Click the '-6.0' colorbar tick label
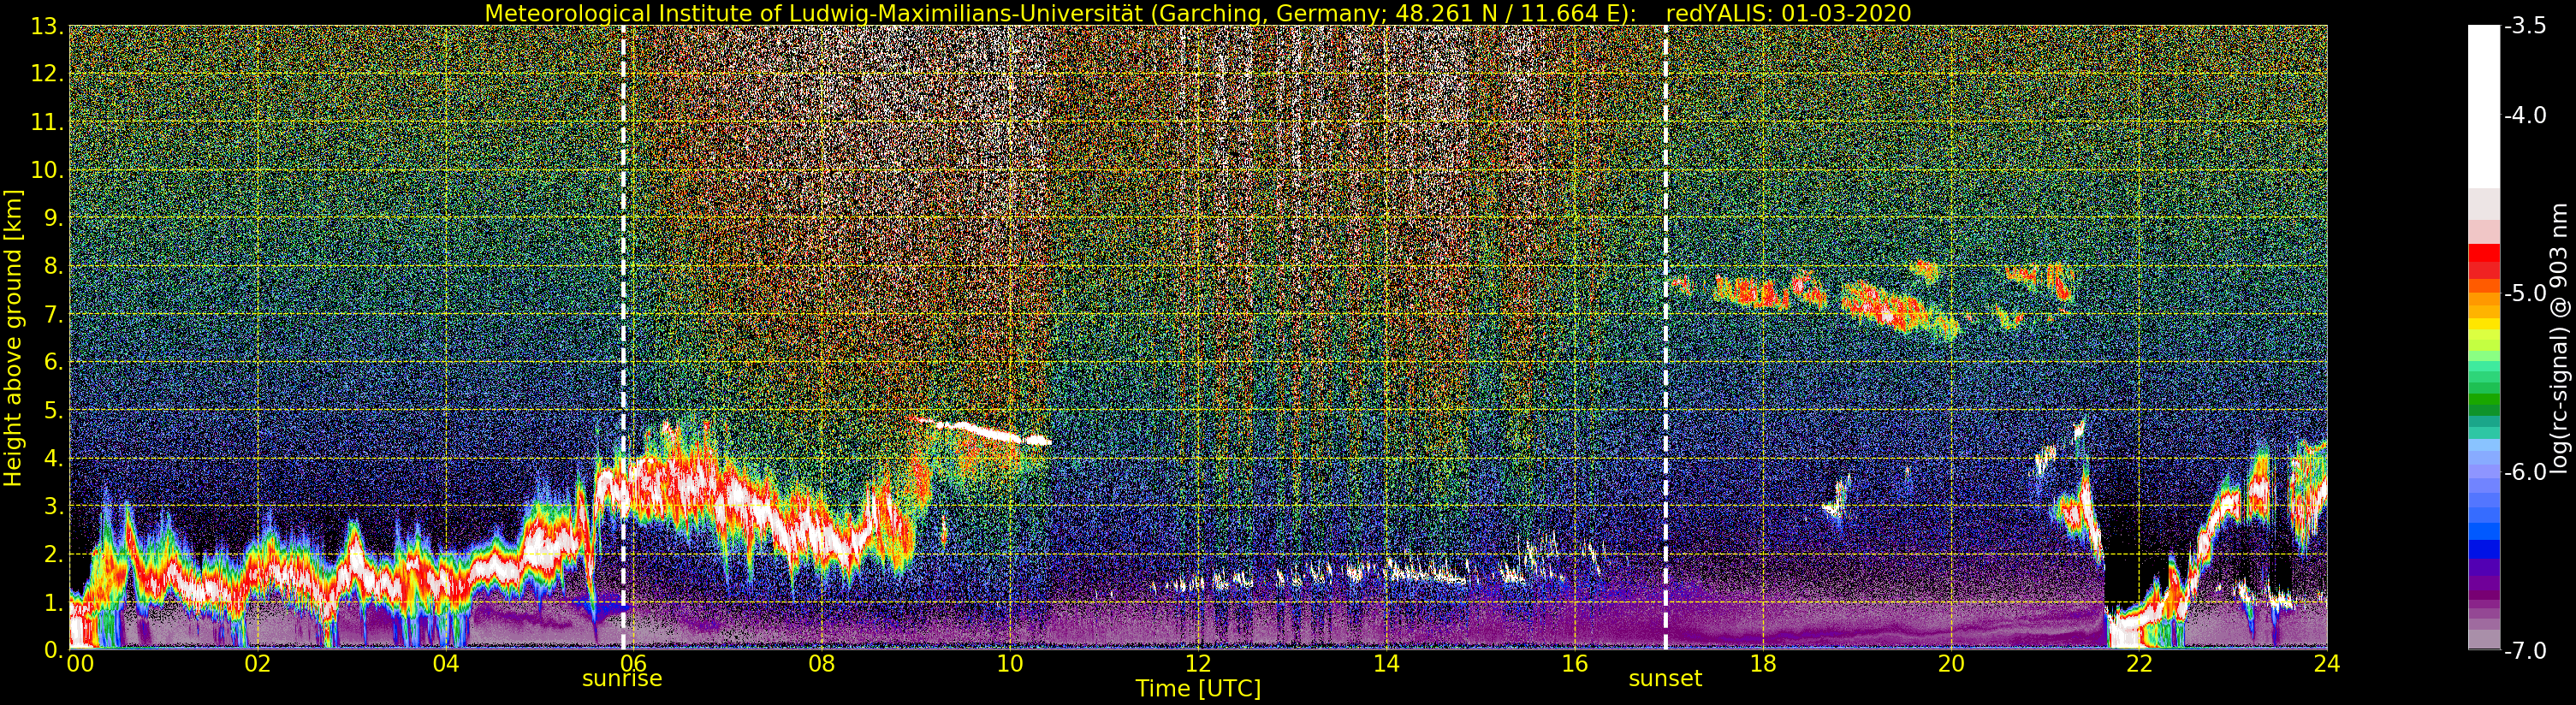The height and width of the screenshot is (705, 2576). click(2525, 472)
